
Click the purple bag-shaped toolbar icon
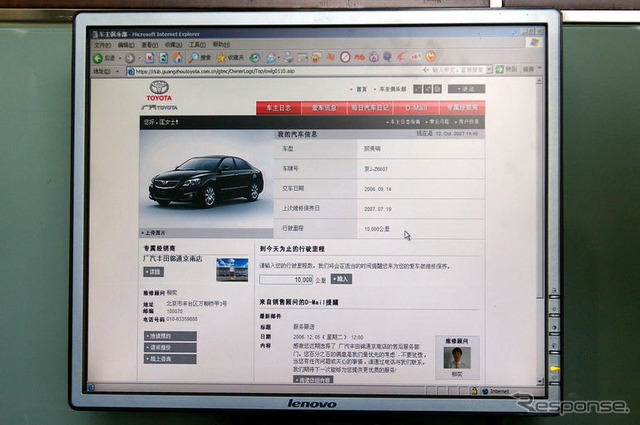[374, 57]
